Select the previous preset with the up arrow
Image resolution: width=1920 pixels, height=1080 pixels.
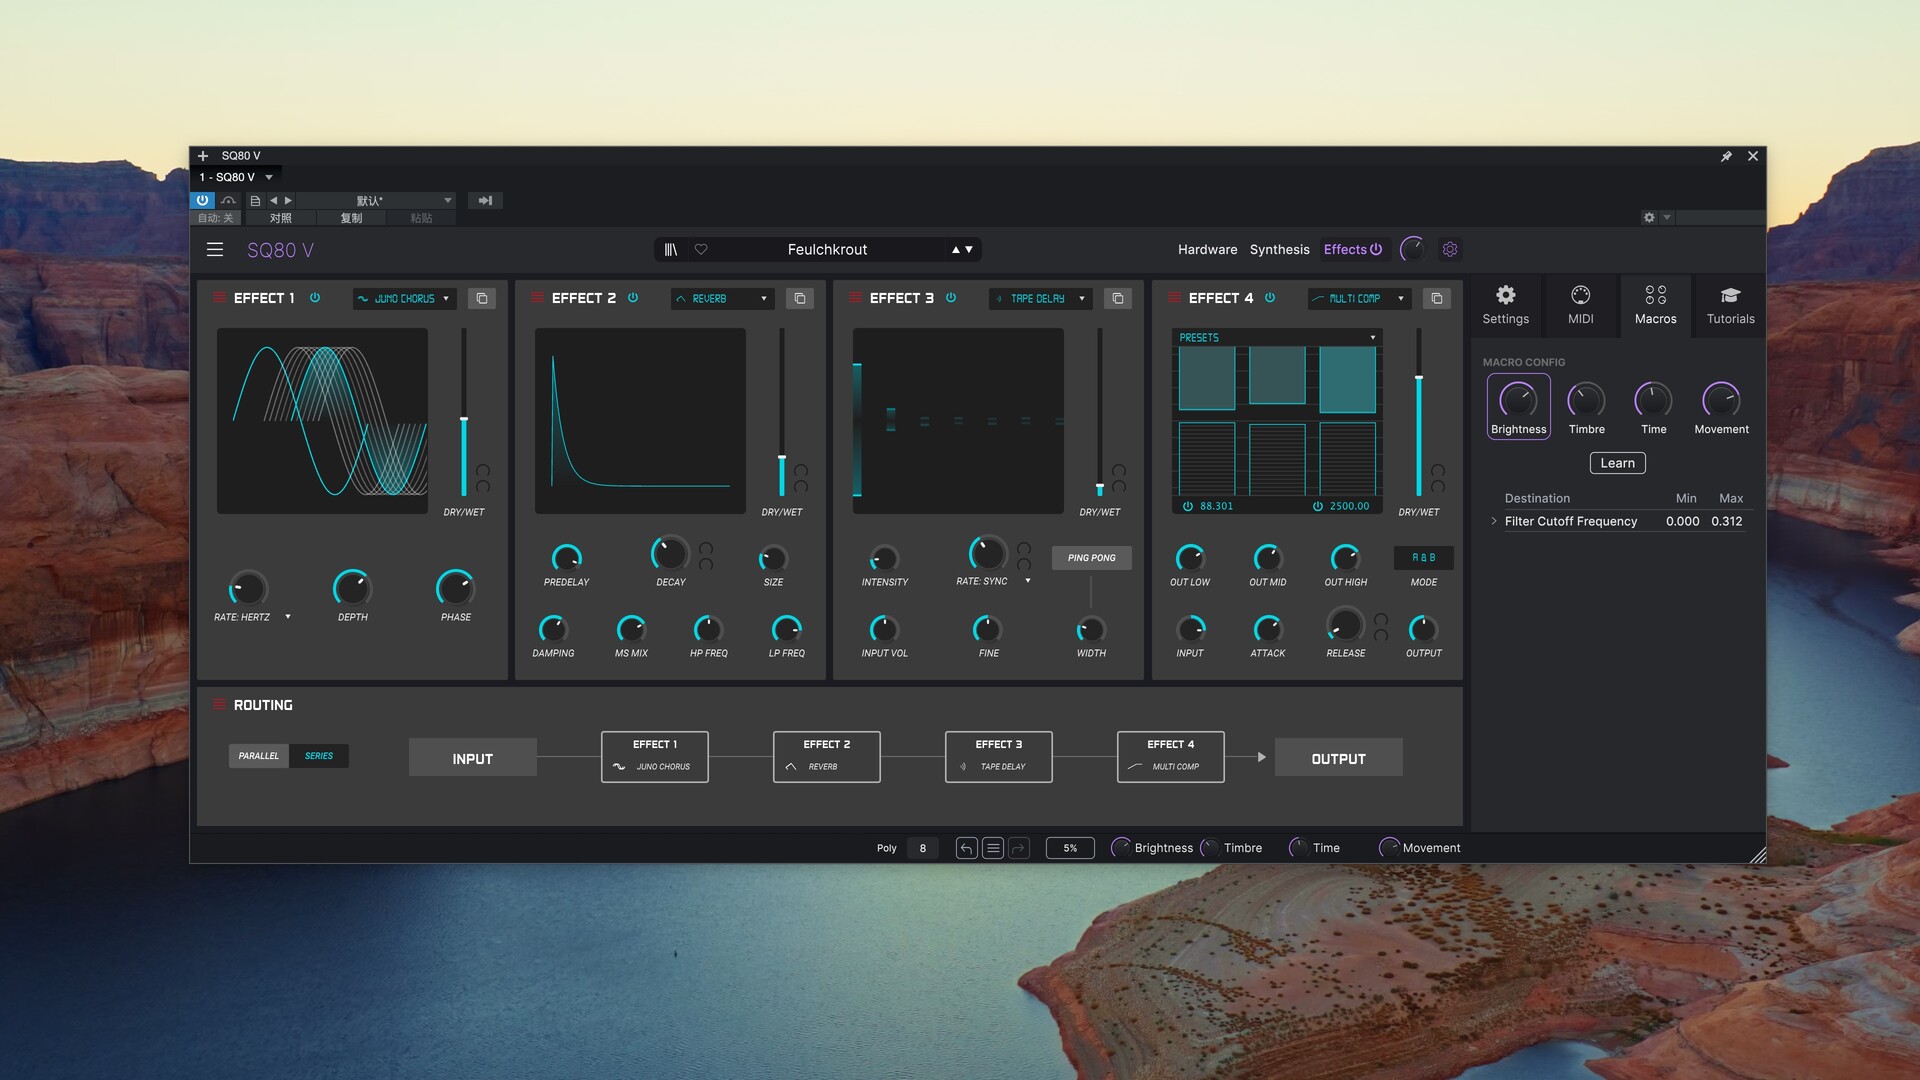click(x=956, y=249)
